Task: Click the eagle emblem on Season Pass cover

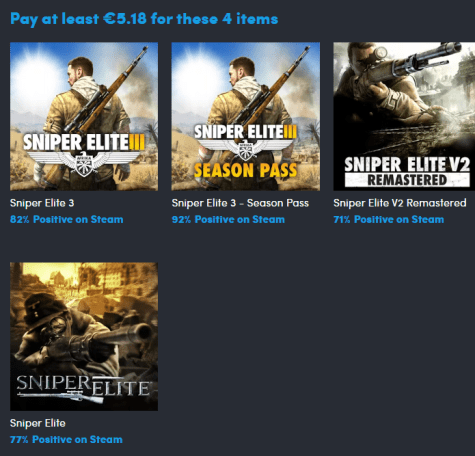Action: [246, 150]
